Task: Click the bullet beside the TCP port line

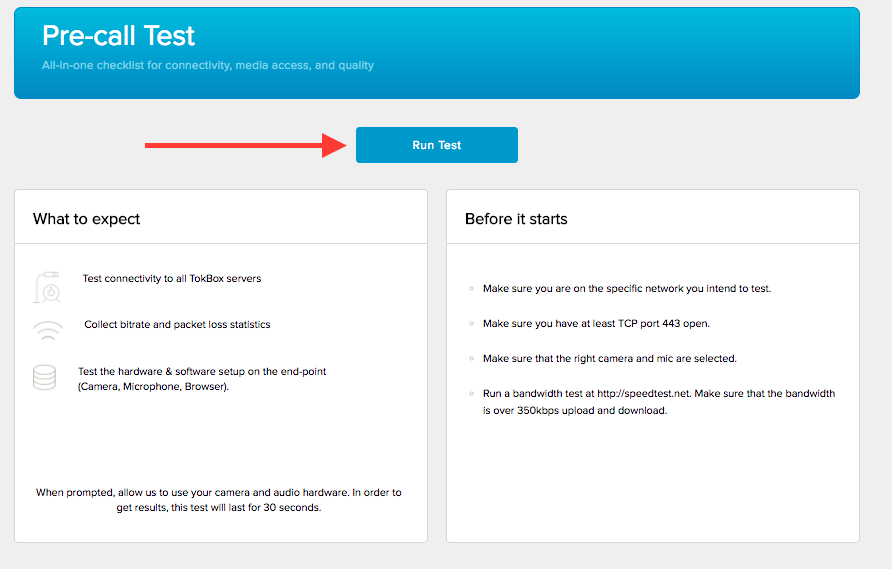Action: (x=470, y=324)
